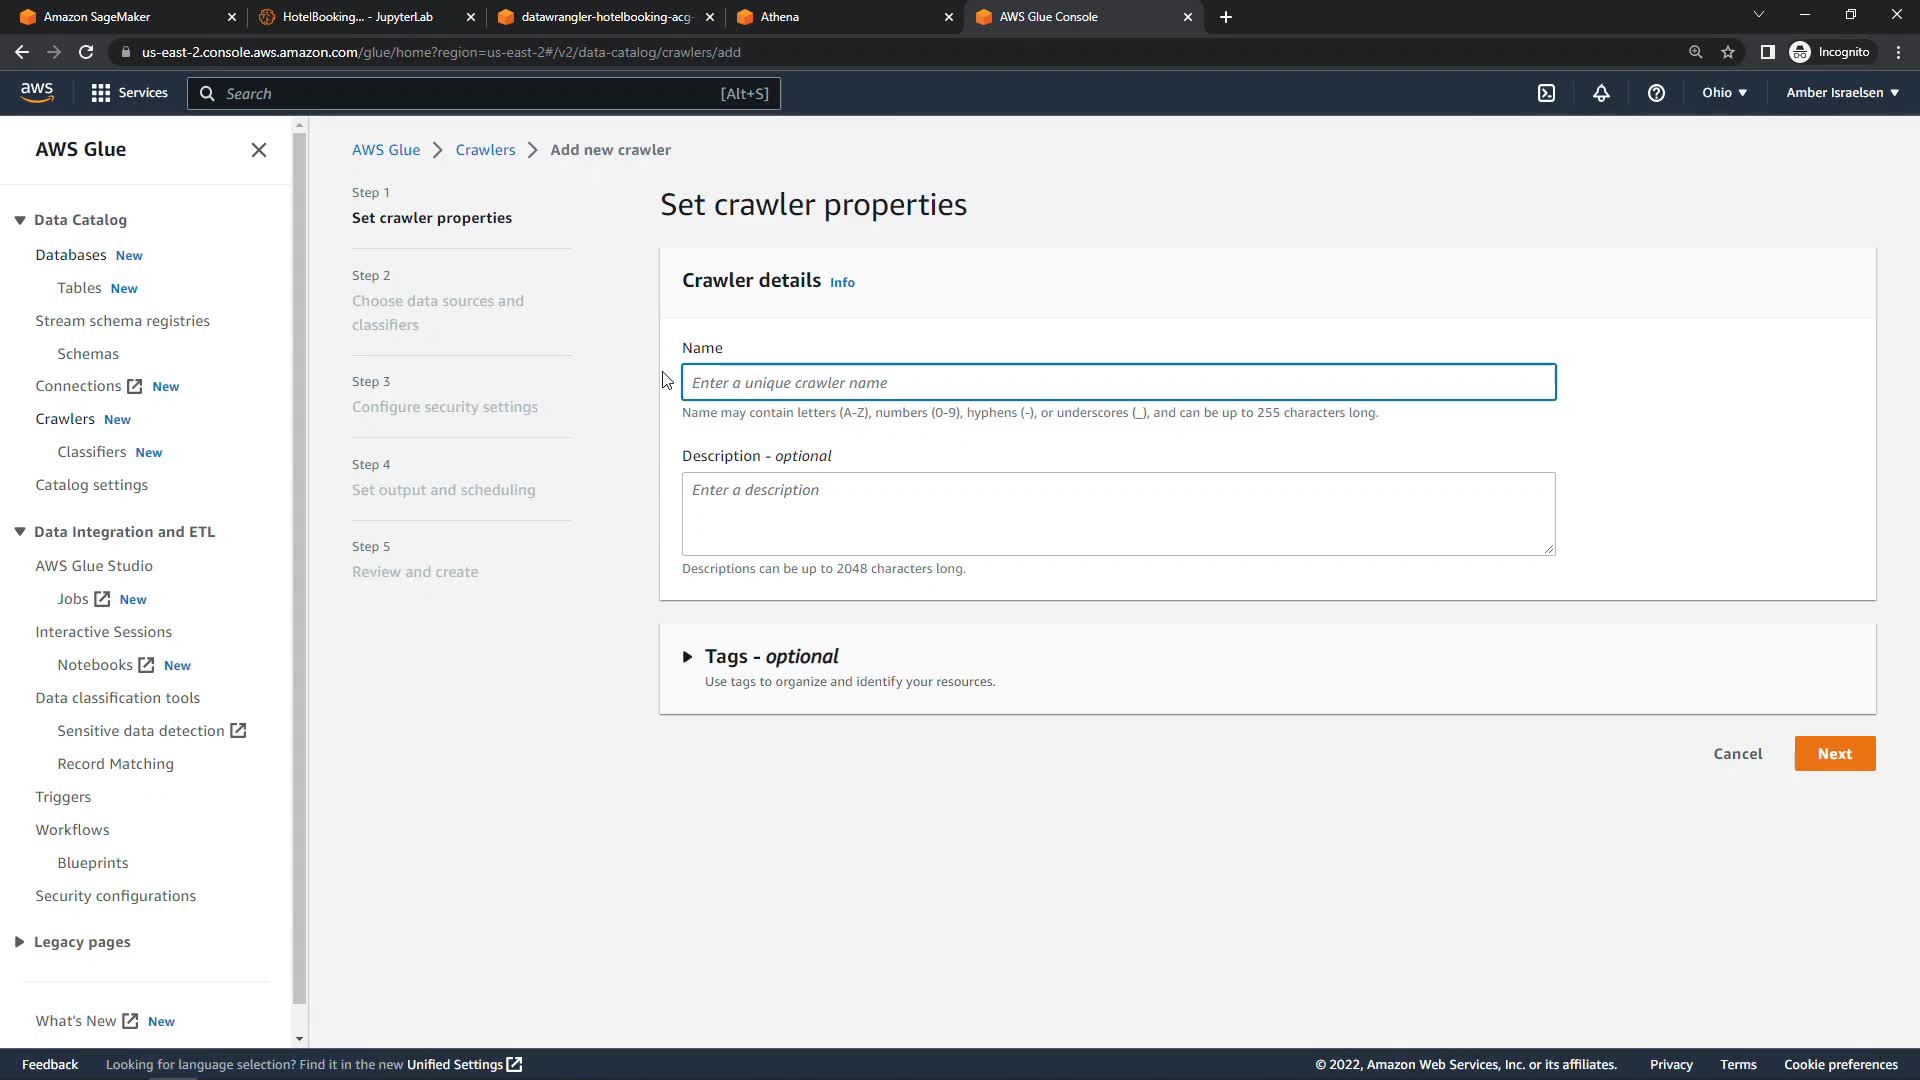This screenshot has height=1080, width=1920.
Task: Bookmark this page with the star icon
Action: click(1728, 52)
